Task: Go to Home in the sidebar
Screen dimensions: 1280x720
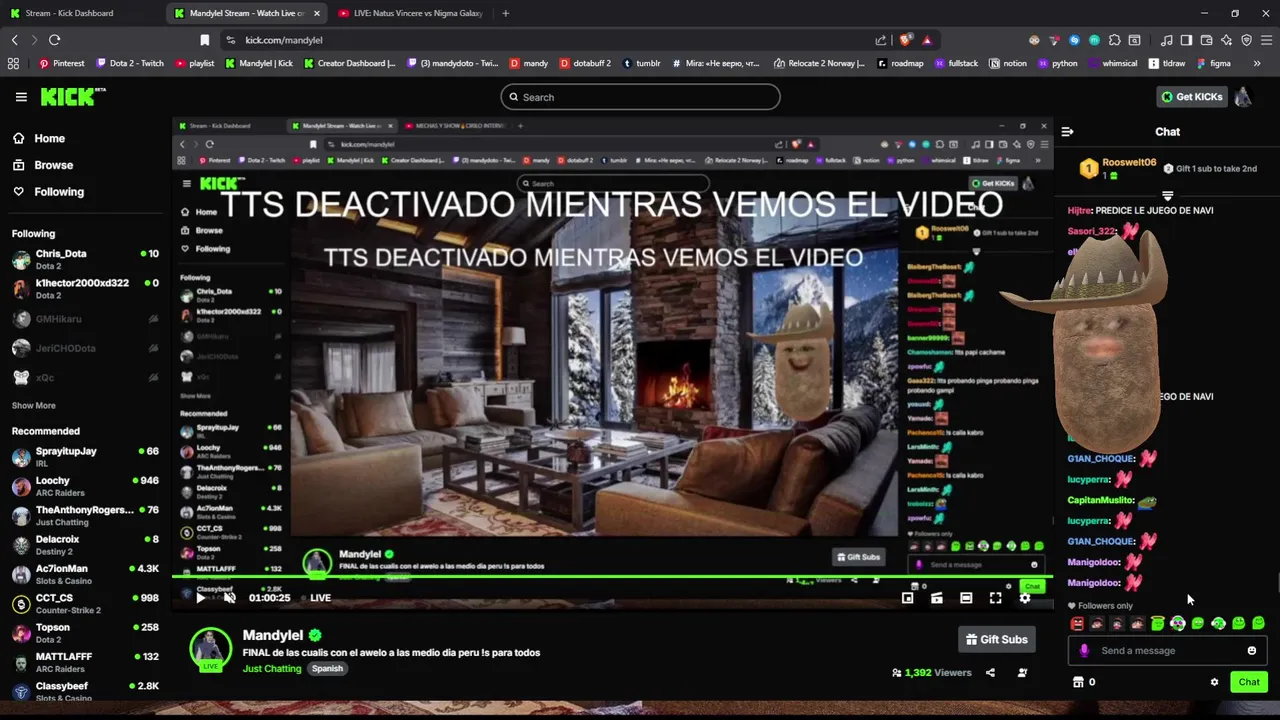Action: 39,139
